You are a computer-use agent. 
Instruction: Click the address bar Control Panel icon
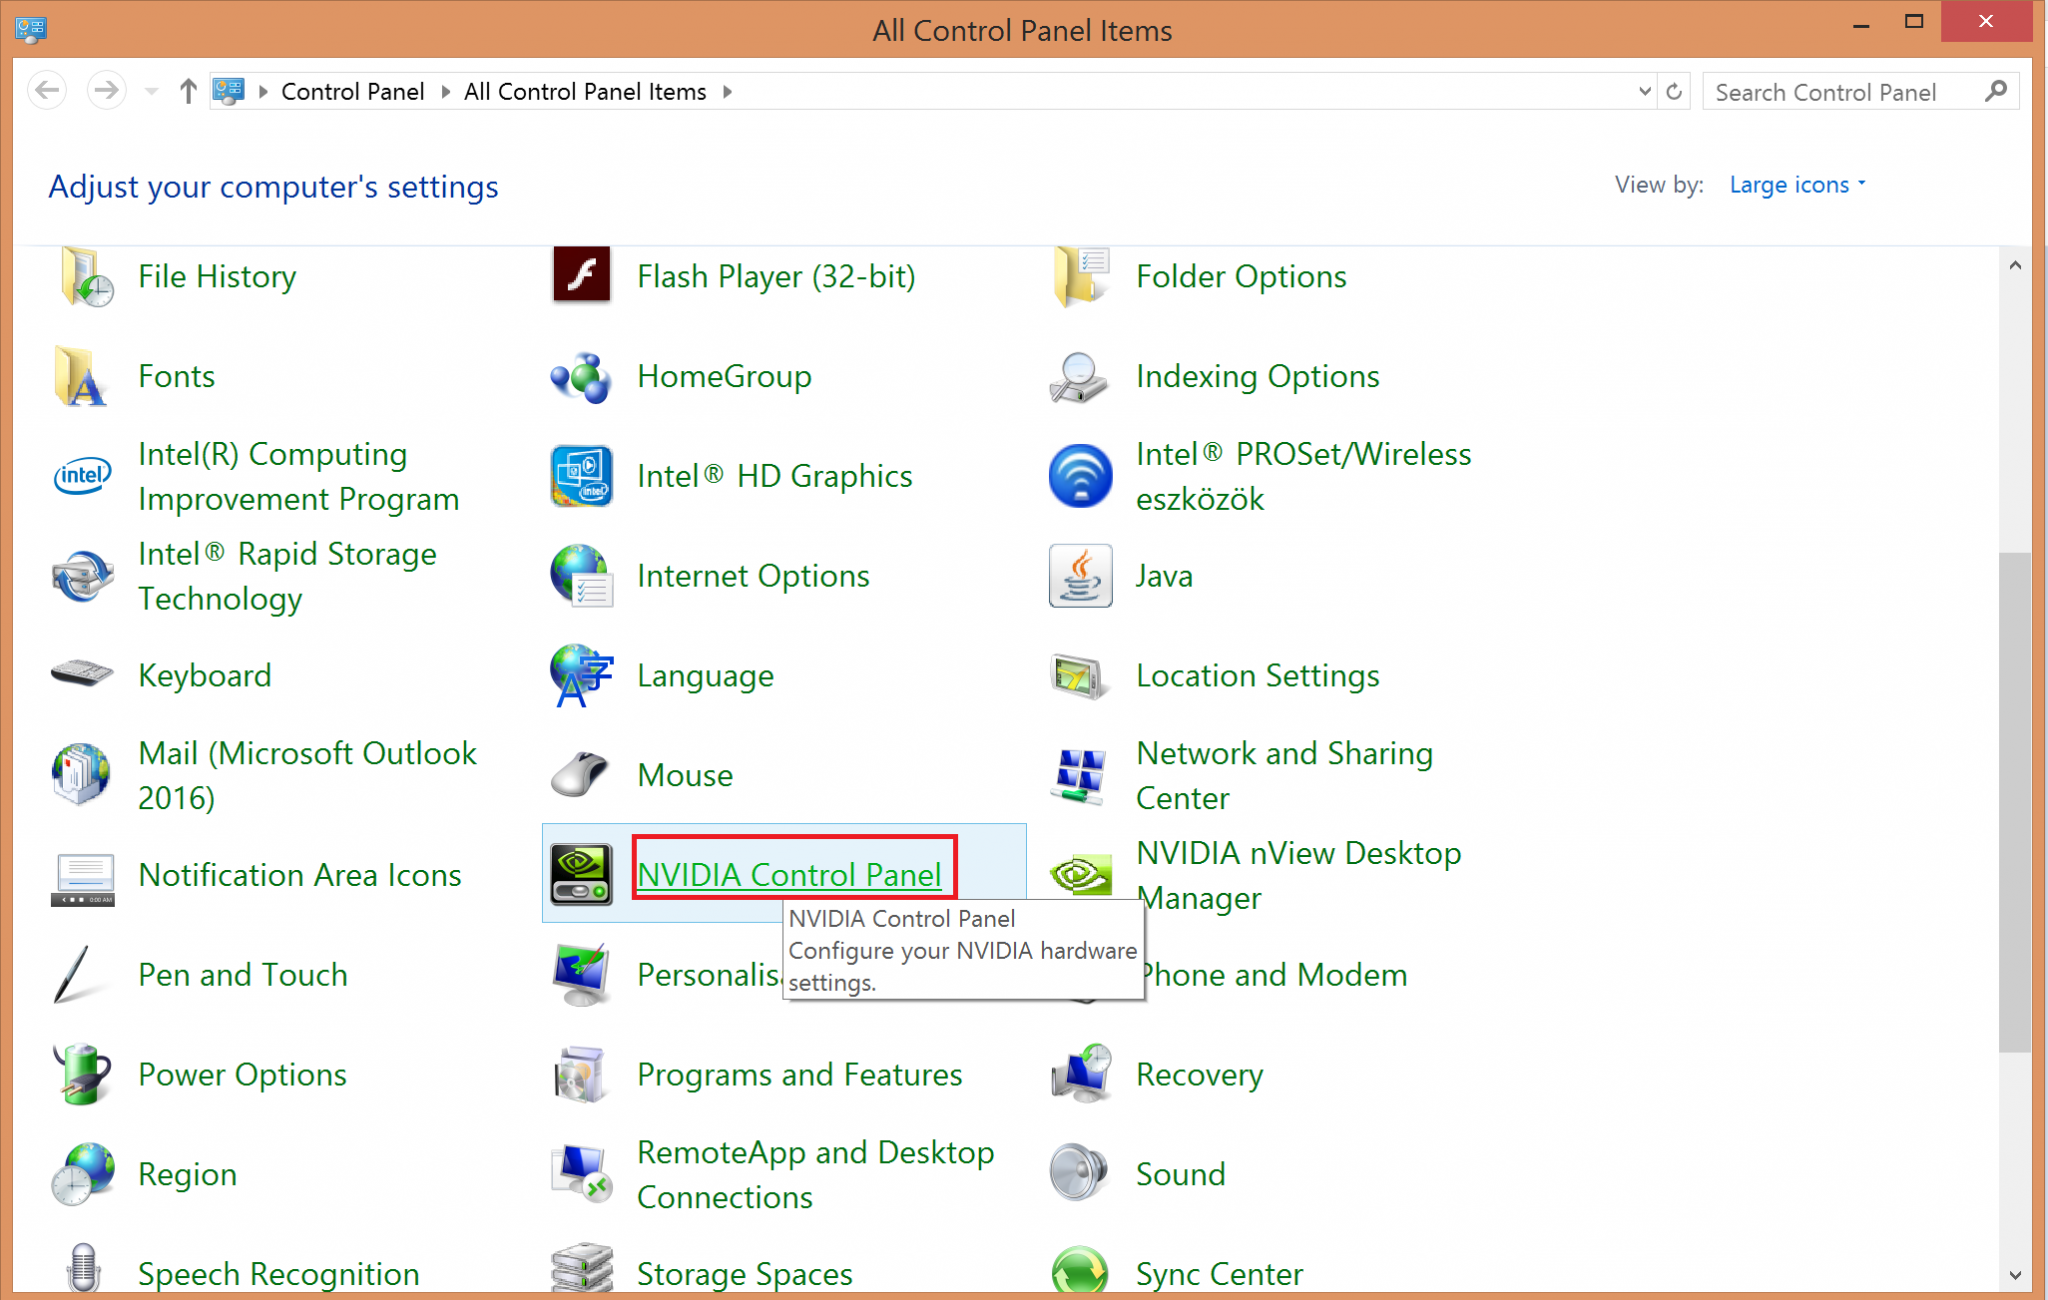click(x=229, y=91)
